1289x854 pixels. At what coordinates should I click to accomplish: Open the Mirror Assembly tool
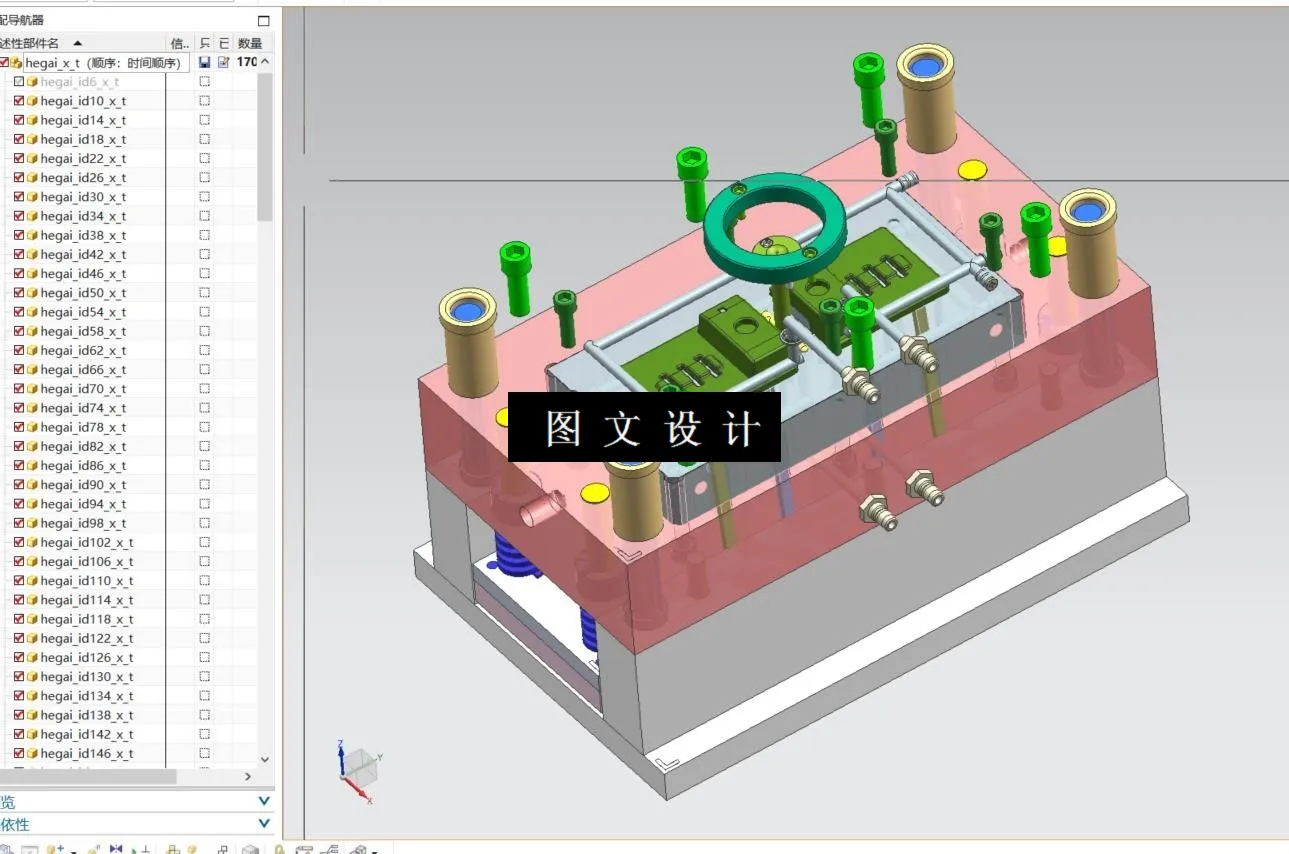pyautogui.click(x=116, y=847)
